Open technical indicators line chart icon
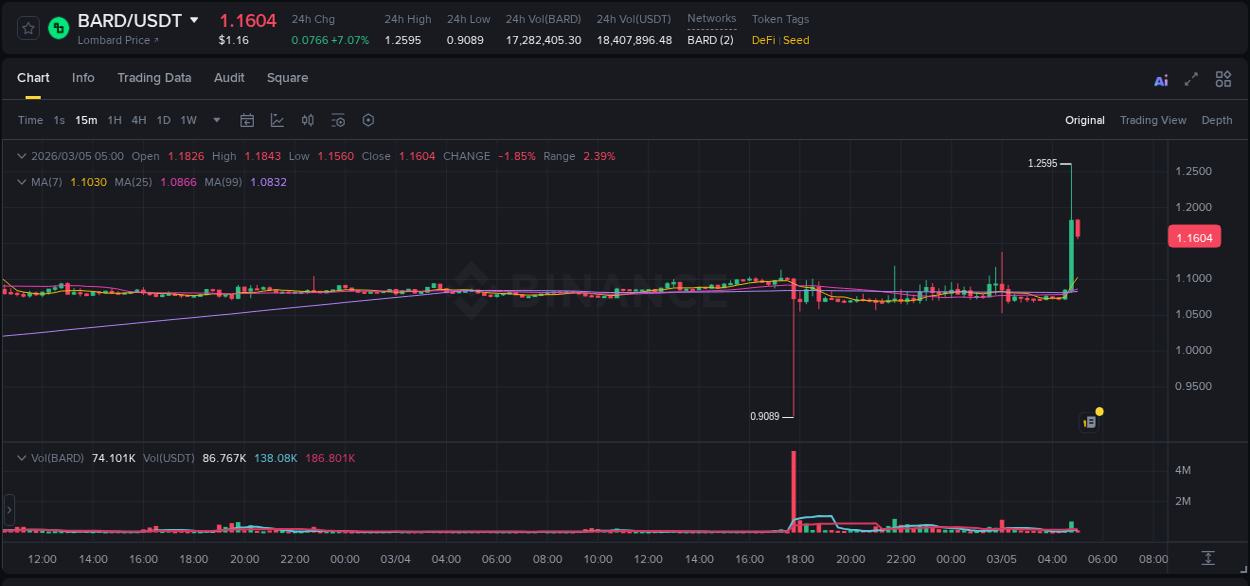The image size is (1250, 586). pyautogui.click(x=277, y=120)
